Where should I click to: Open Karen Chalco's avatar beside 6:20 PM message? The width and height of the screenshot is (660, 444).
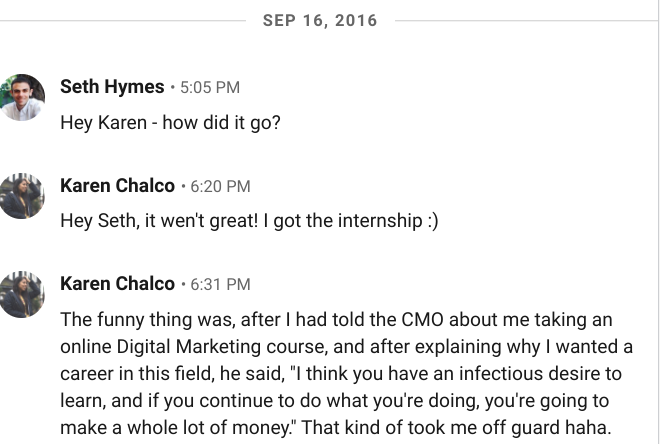[22, 196]
